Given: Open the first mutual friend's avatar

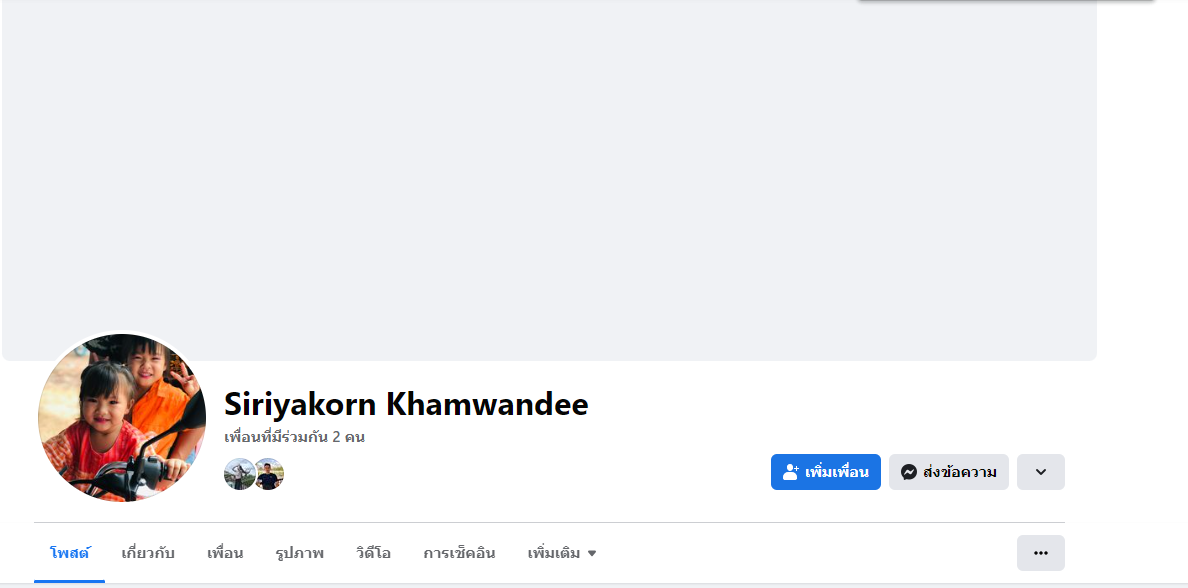Looking at the screenshot, I should click(x=239, y=474).
